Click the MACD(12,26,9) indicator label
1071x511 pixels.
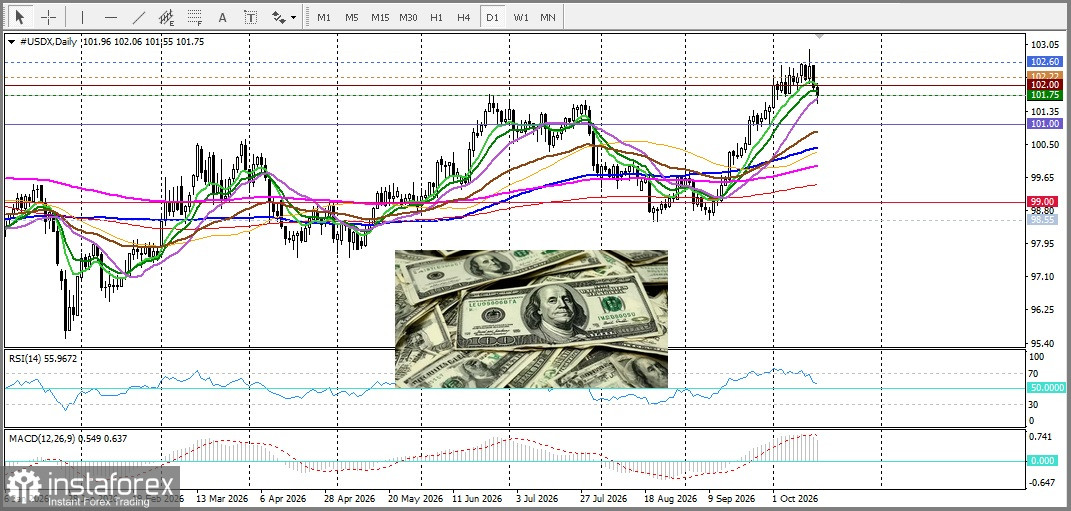point(68,438)
